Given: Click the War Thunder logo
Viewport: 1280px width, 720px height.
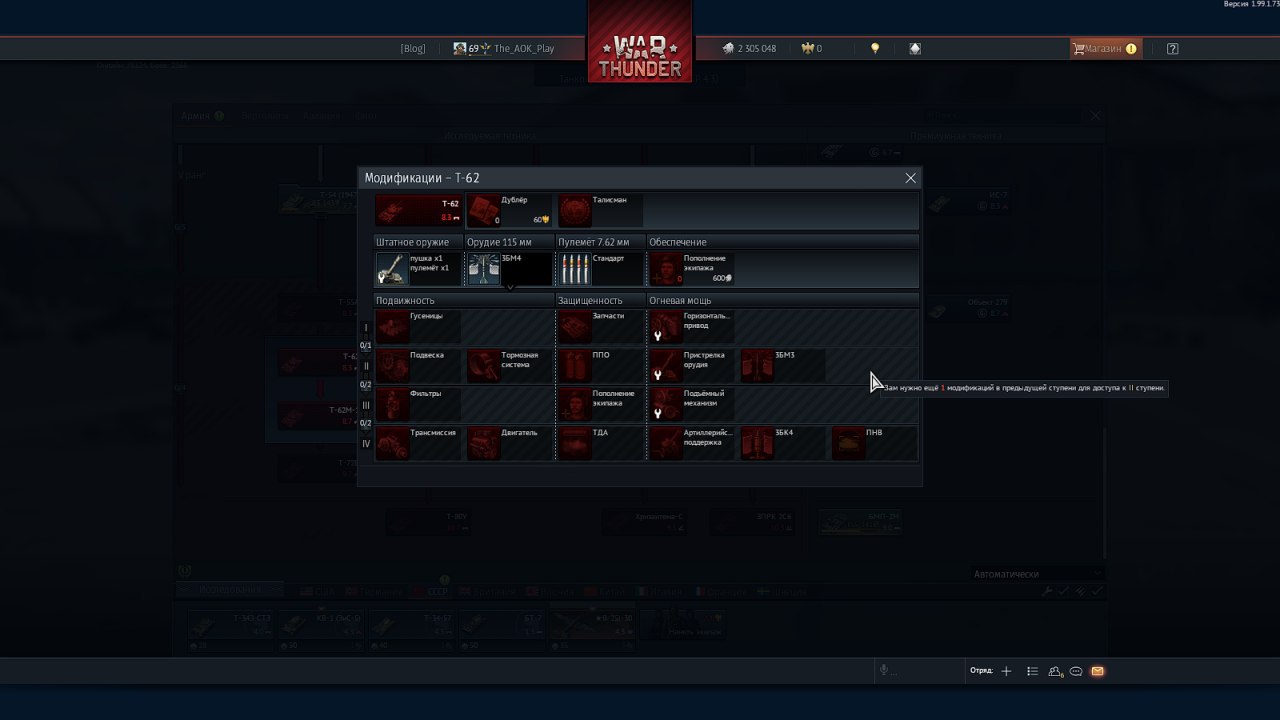Looking at the screenshot, I should pyautogui.click(x=640, y=41).
